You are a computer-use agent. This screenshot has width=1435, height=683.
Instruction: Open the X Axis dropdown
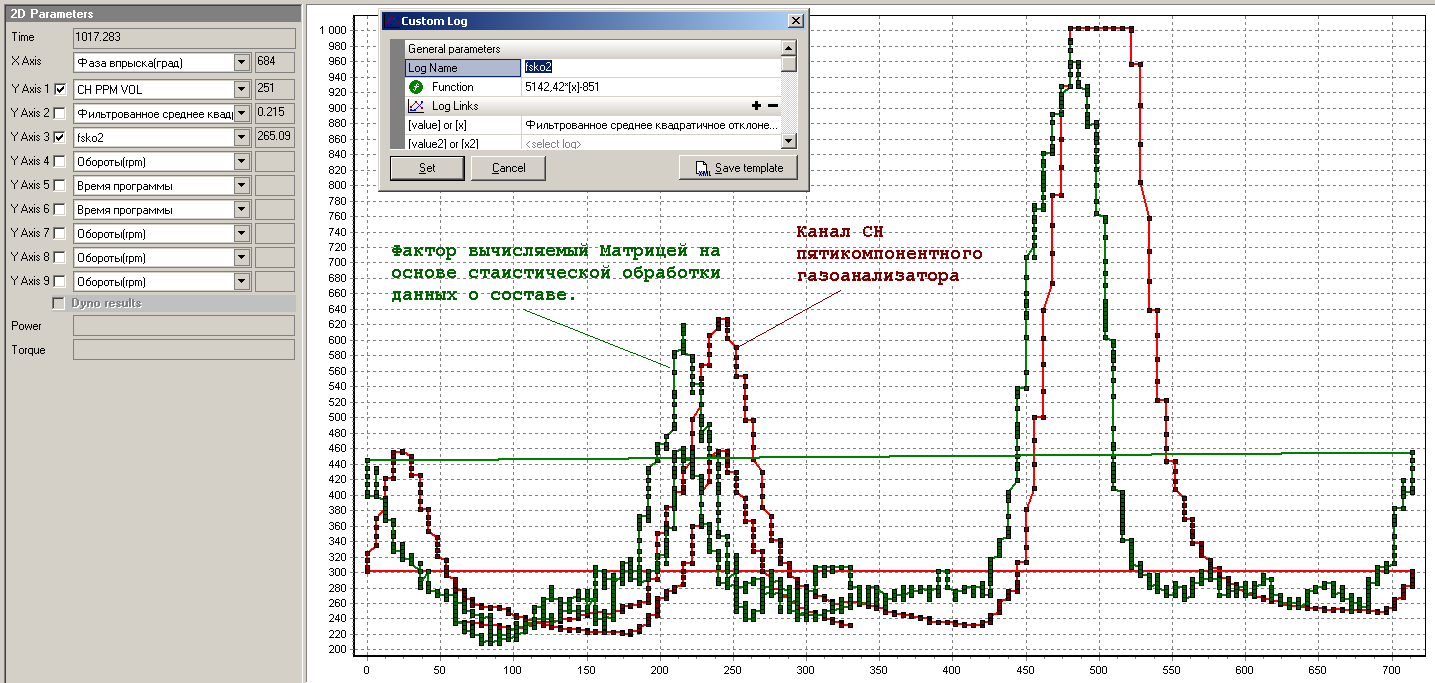pos(241,63)
